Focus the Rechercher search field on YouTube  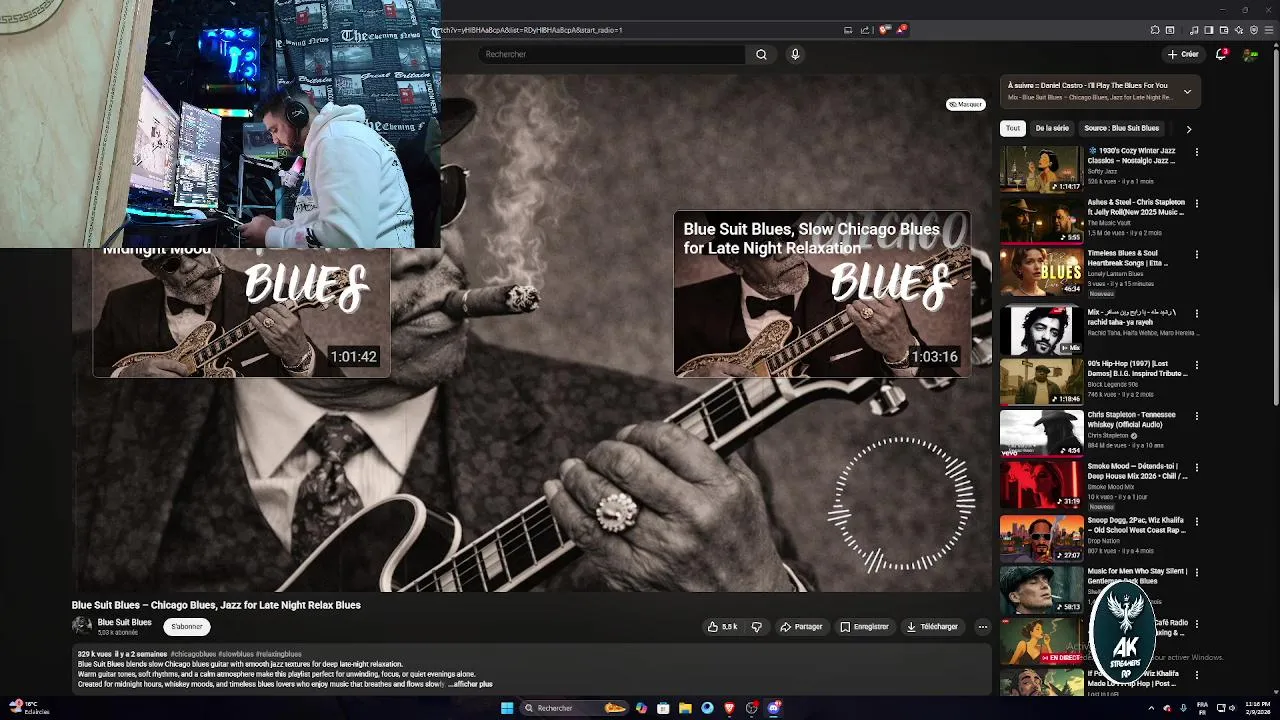tap(612, 54)
